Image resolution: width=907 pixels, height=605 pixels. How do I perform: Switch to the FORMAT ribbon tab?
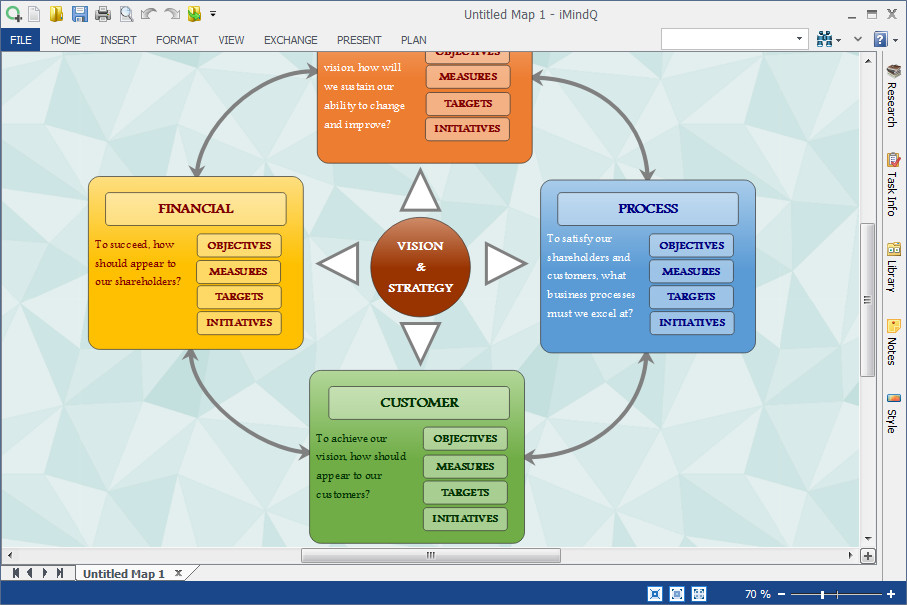pyautogui.click(x=177, y=40)
